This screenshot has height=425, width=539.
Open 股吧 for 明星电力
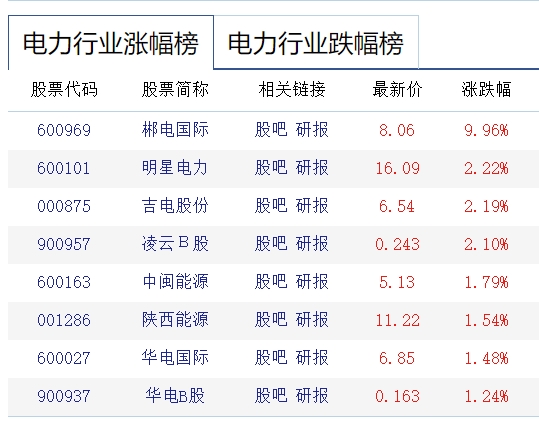point(271,168)
